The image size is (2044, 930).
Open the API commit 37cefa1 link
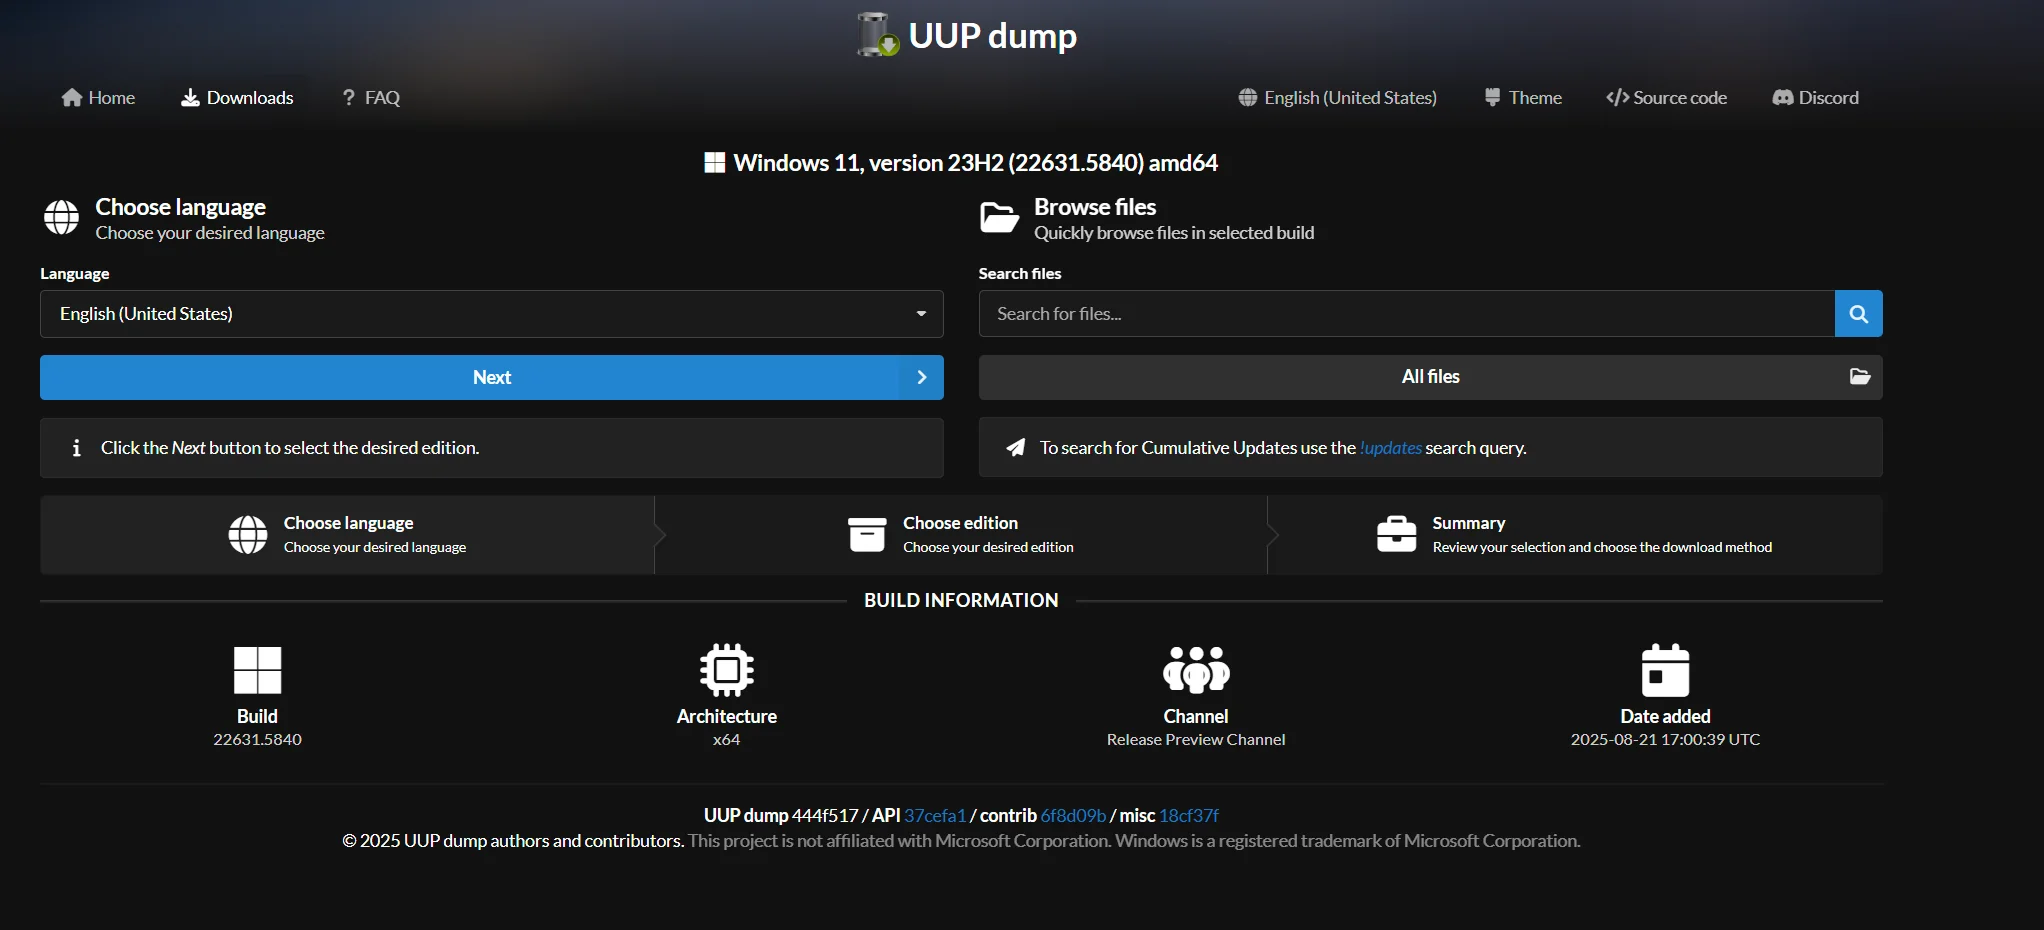click(935, 815)
